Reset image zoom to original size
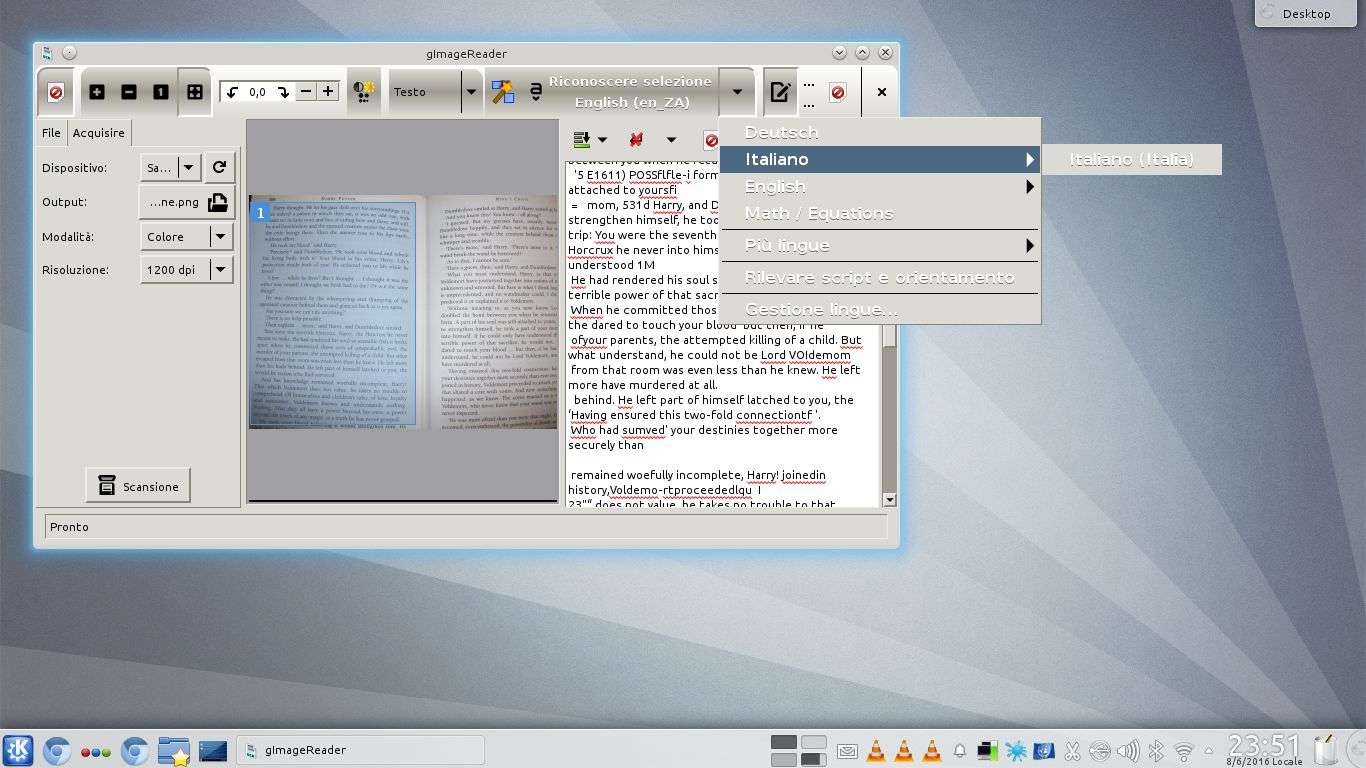1366x768 pixels. coord(161,92)
